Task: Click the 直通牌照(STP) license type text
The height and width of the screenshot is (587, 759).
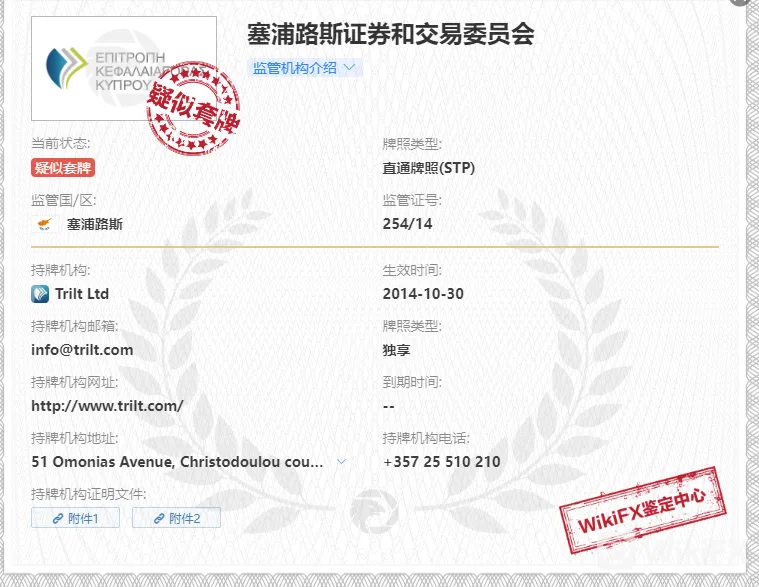Action: (428, 168)
